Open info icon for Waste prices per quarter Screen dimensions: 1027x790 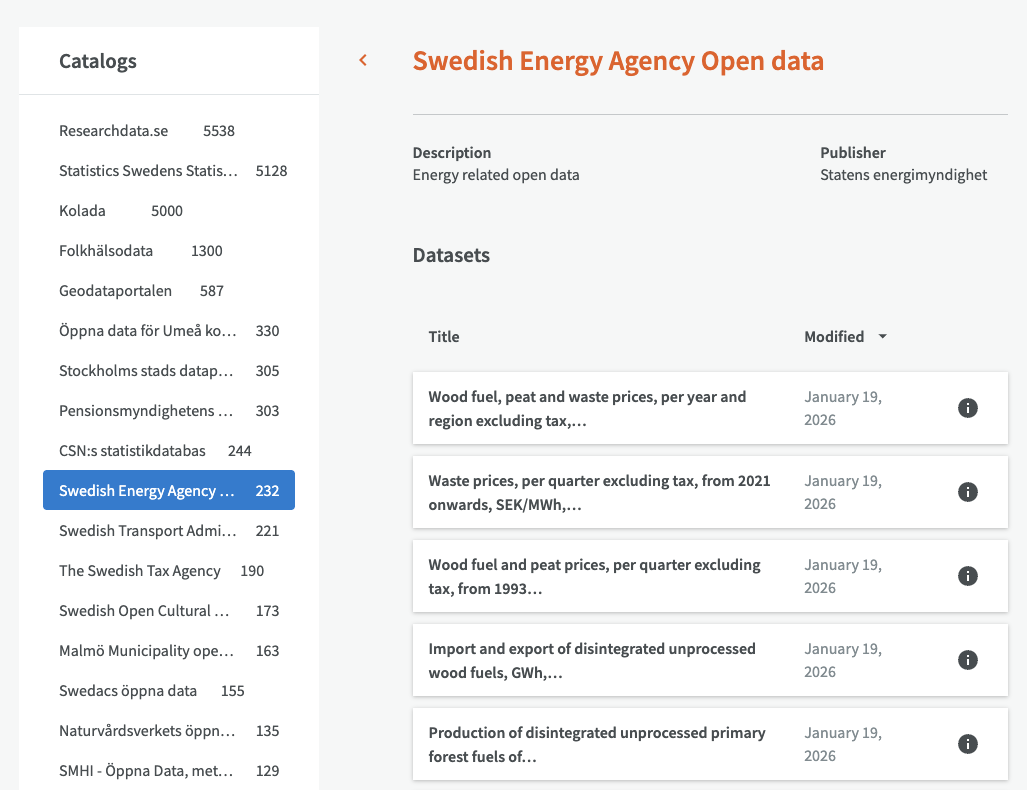[967, 492]
